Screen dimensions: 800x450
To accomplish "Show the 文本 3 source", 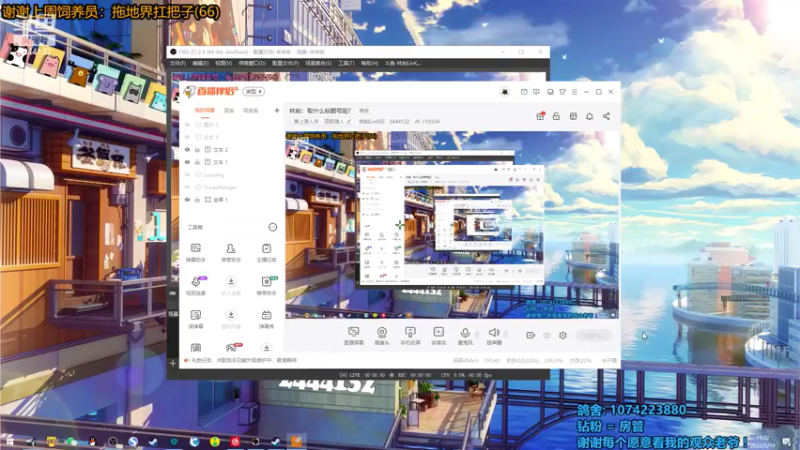I will pos(187,137).
